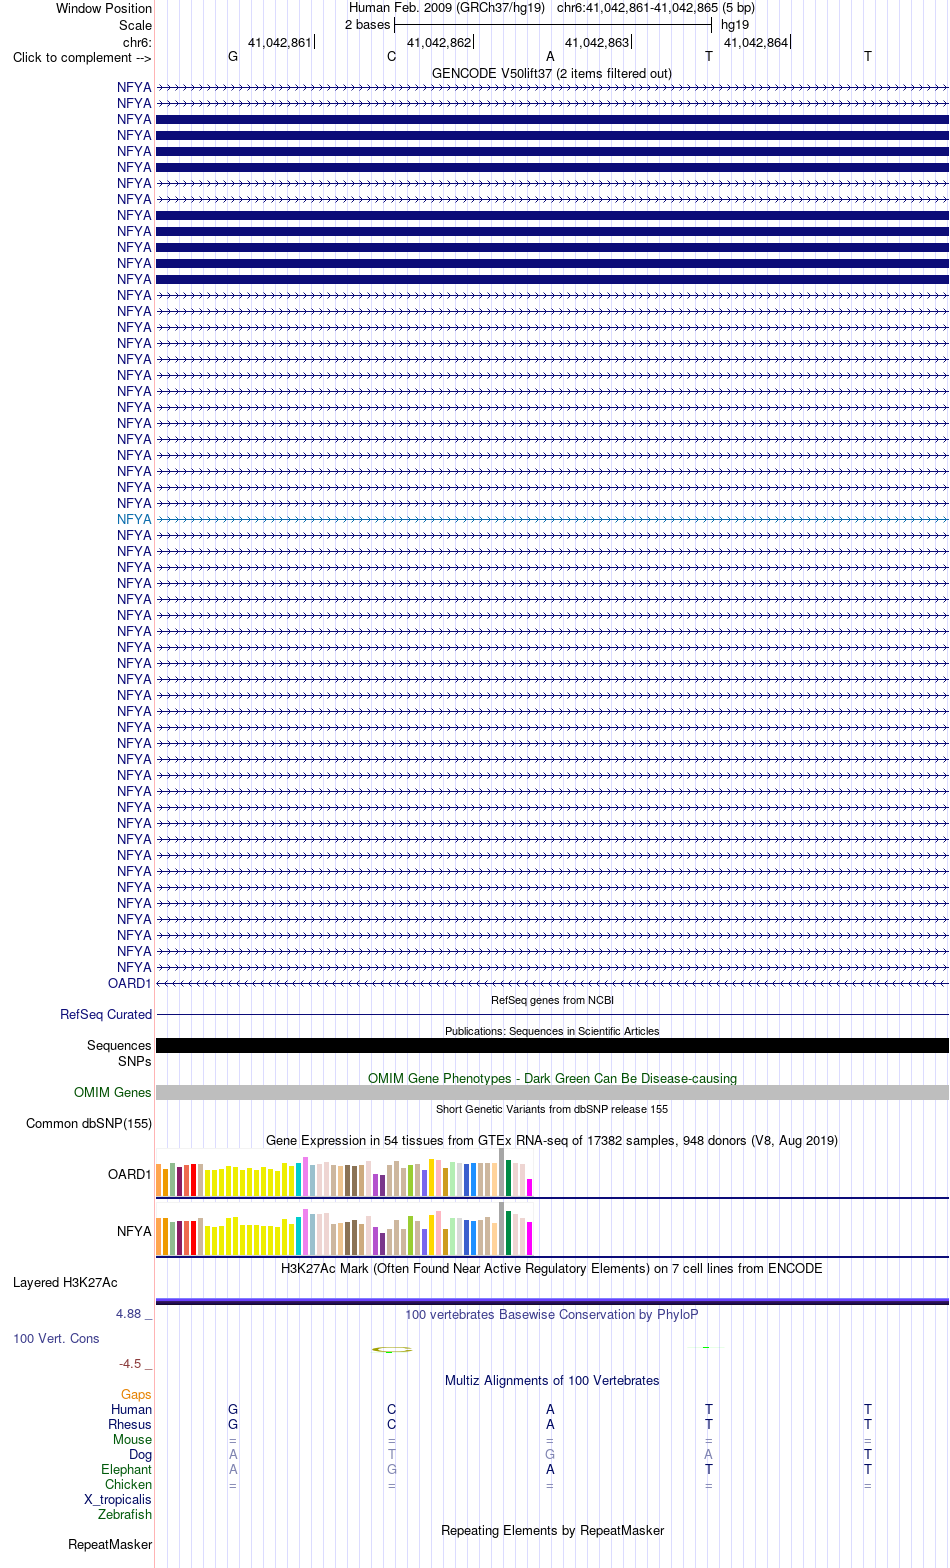Screen dimensions: 950x1568
Task: Click the 41,042,863 position label
Action: (x=597, y=42)
